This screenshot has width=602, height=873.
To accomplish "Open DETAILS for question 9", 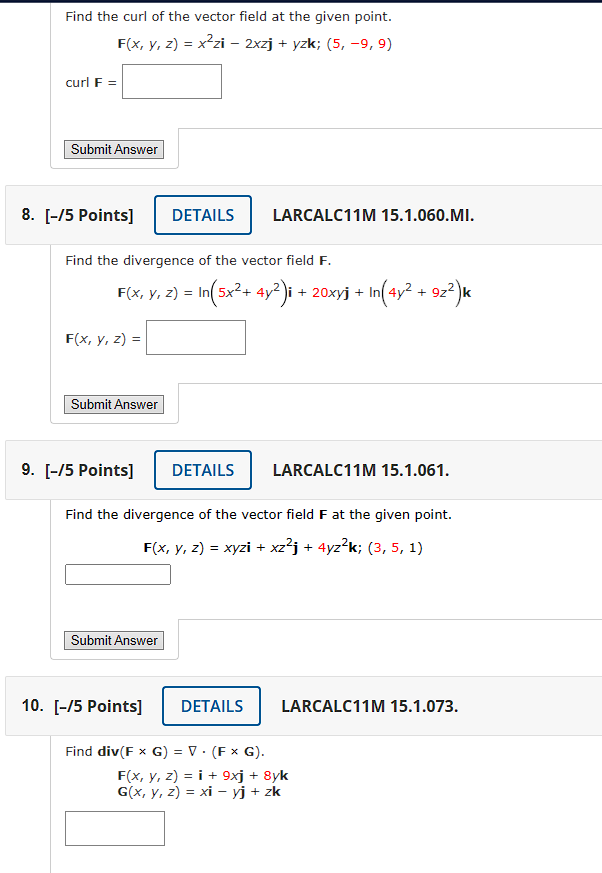I will tap(202, 469).
